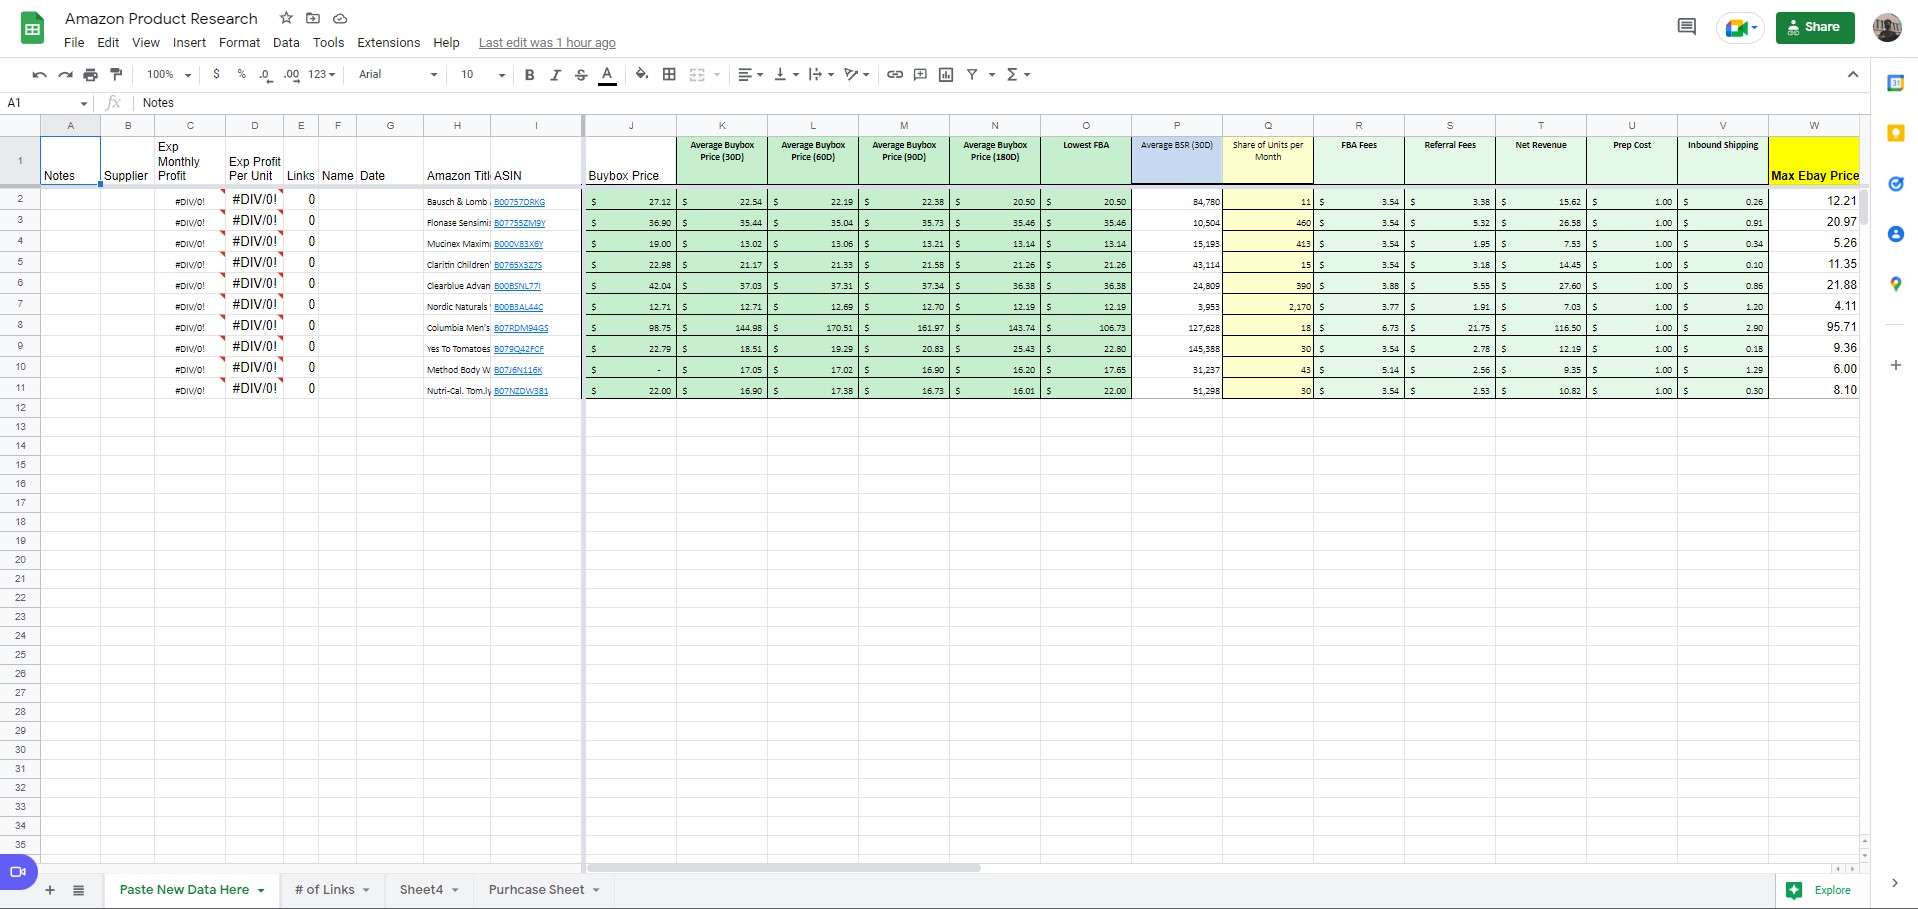Viewport: 1918px width, 909px height.
Task: Click the Redo icon in the toolbar
Action: coord(65,74)
